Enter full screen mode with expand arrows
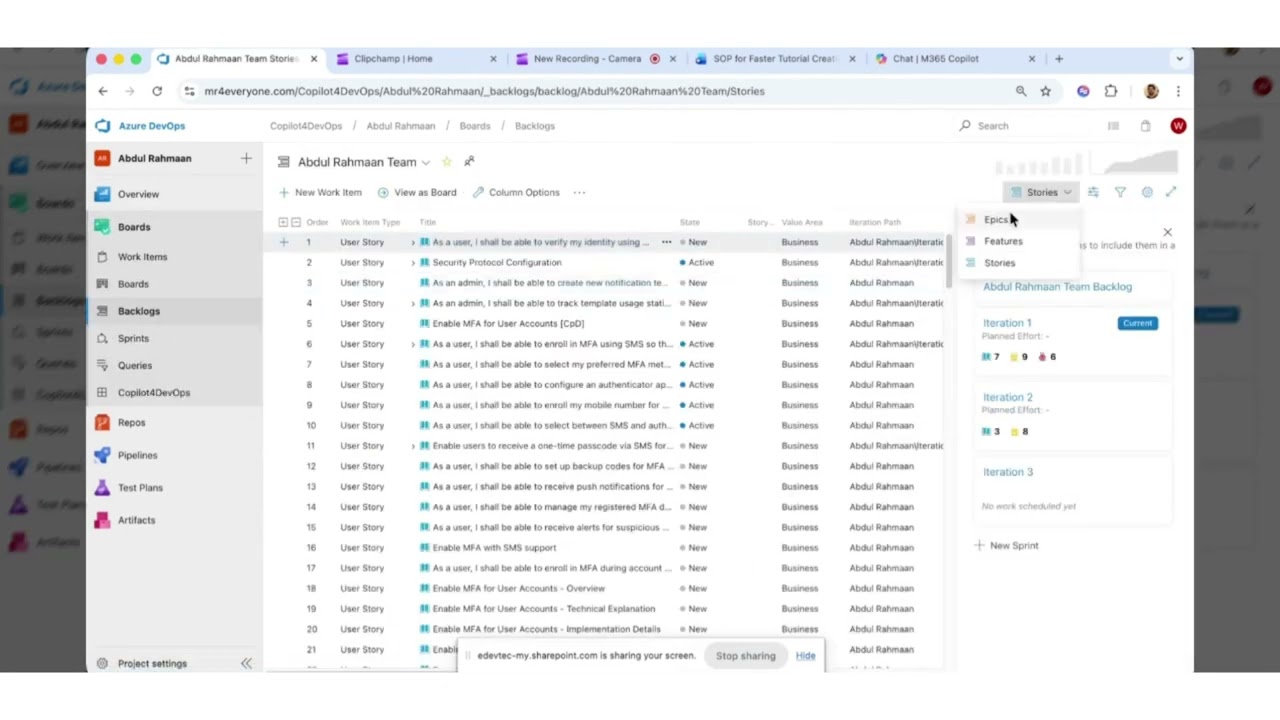Image resolution: width=1280 pixels, height=720 pixels. point(1171,192)
